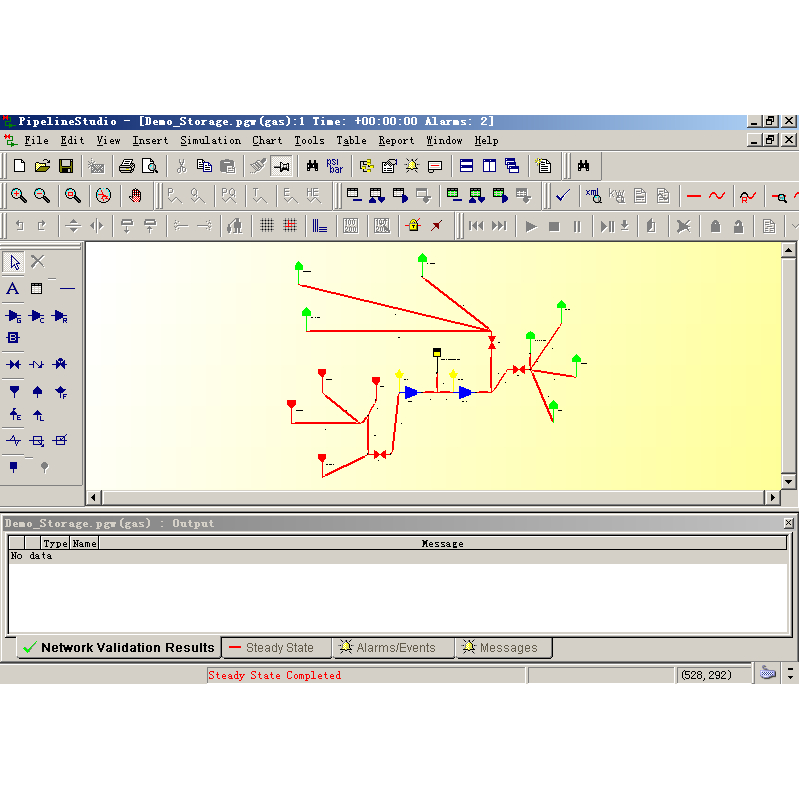Open the Report menu
This screenshot has width=799, height=799.
(x=396, y=141)
